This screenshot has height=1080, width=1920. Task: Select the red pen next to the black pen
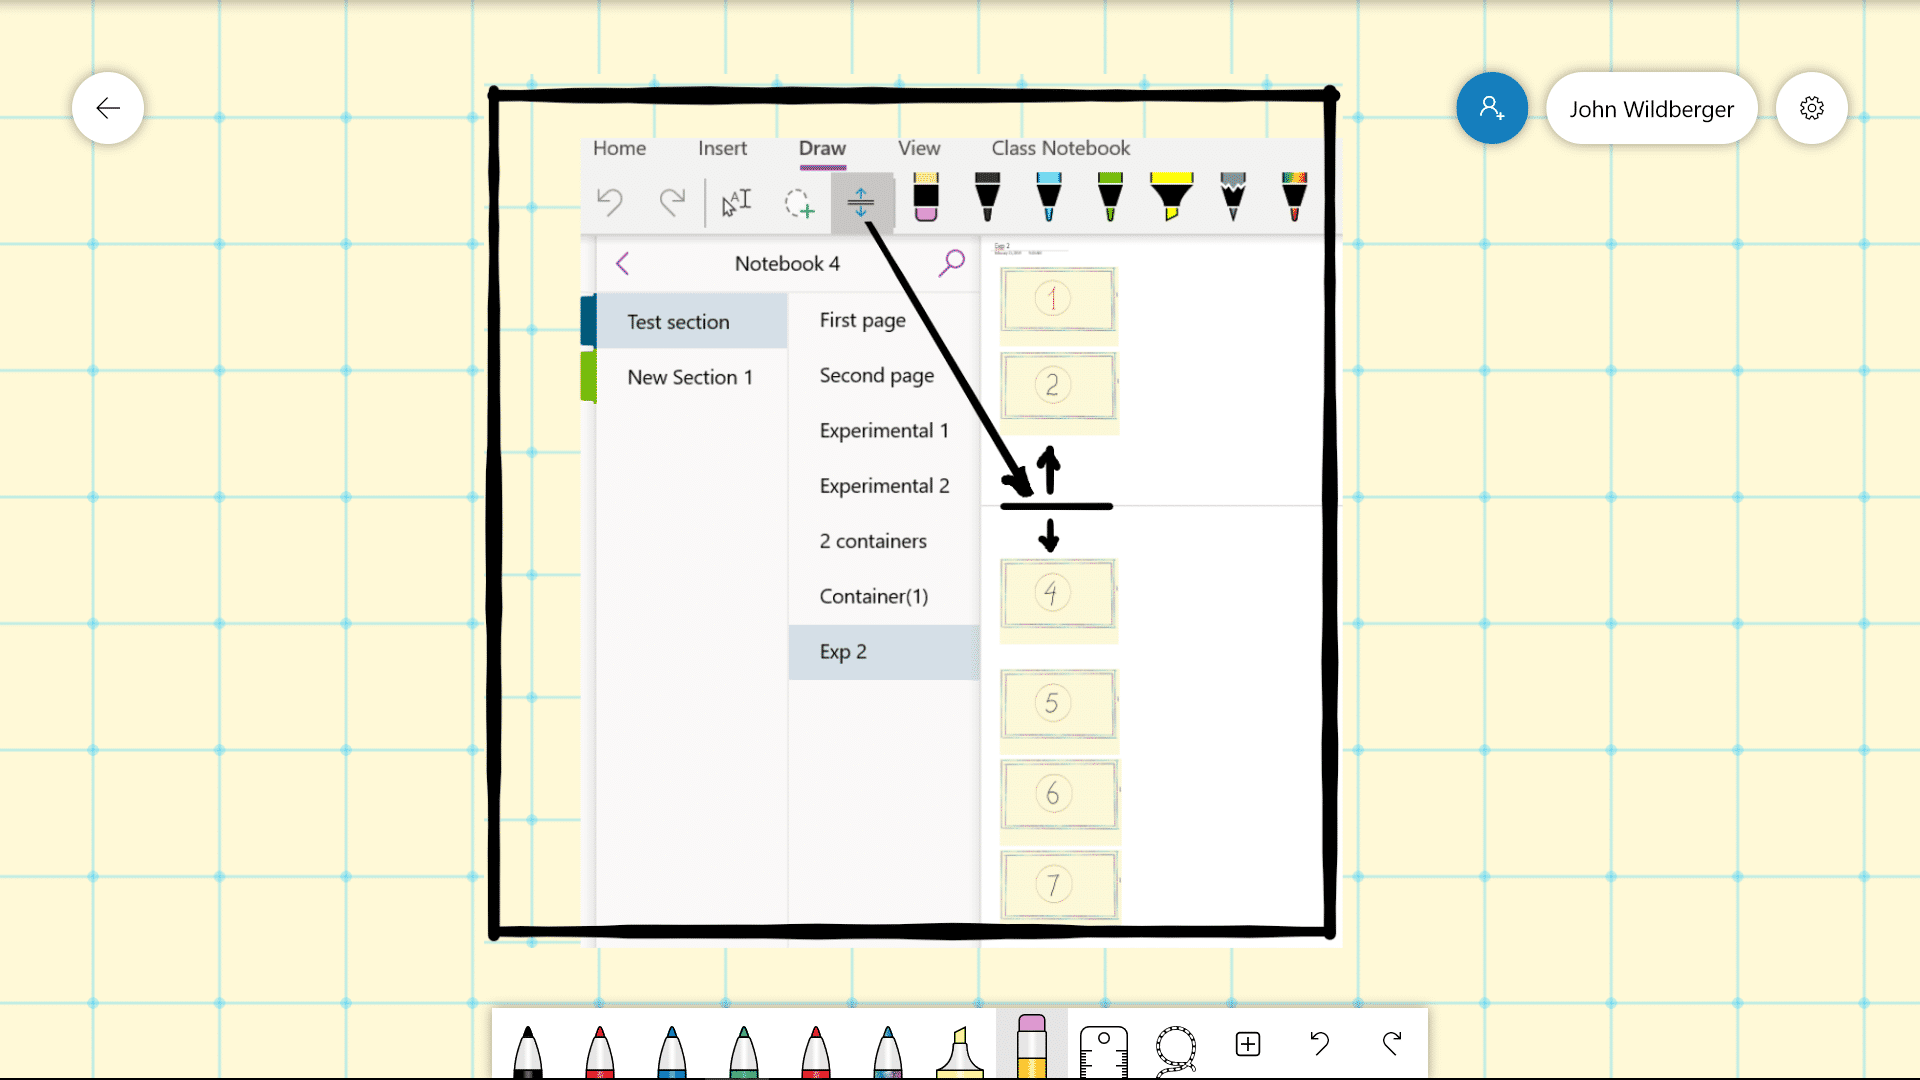[600, 1050]
